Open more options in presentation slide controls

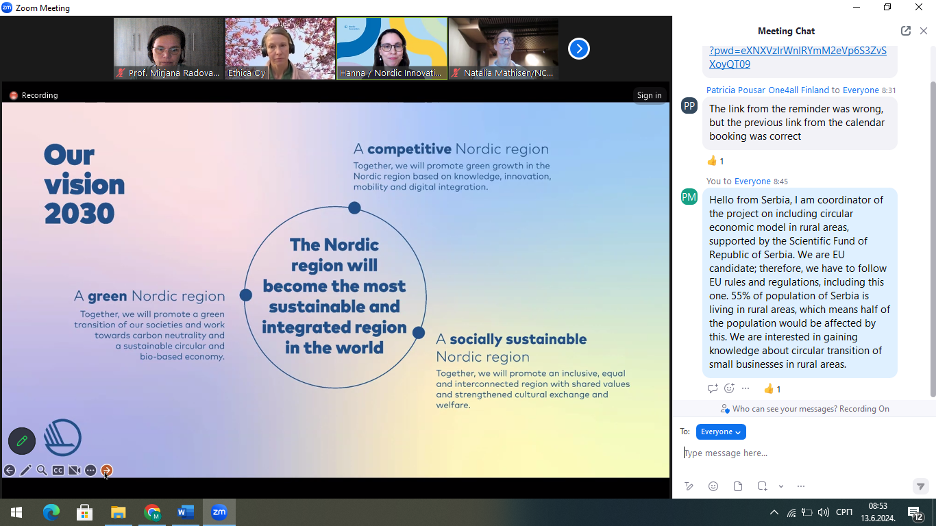coord(90,470)
